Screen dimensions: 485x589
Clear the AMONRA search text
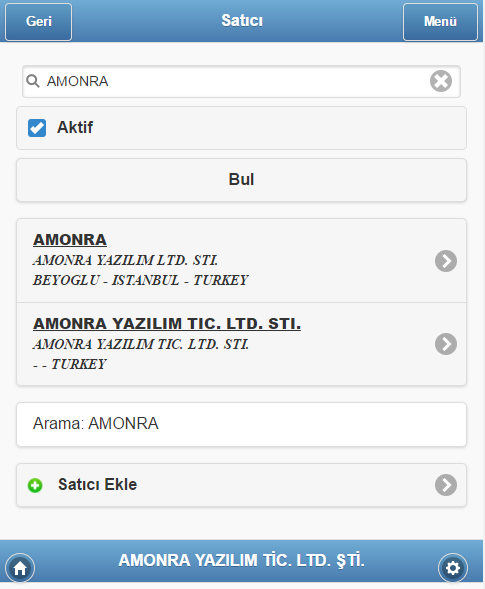[x=441, y=81]
